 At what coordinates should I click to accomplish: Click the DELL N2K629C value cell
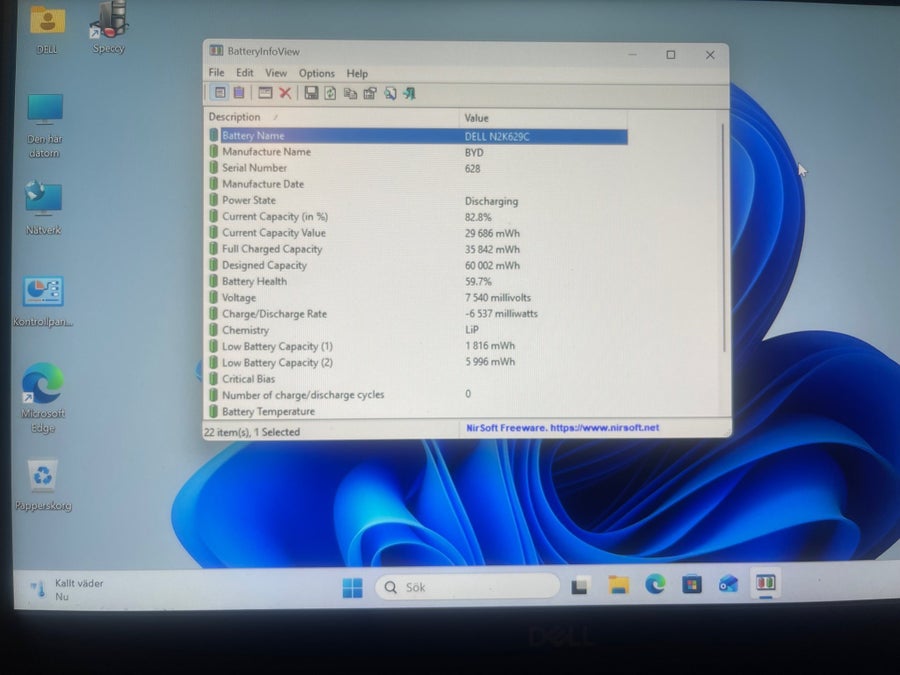tap(497, 137)
